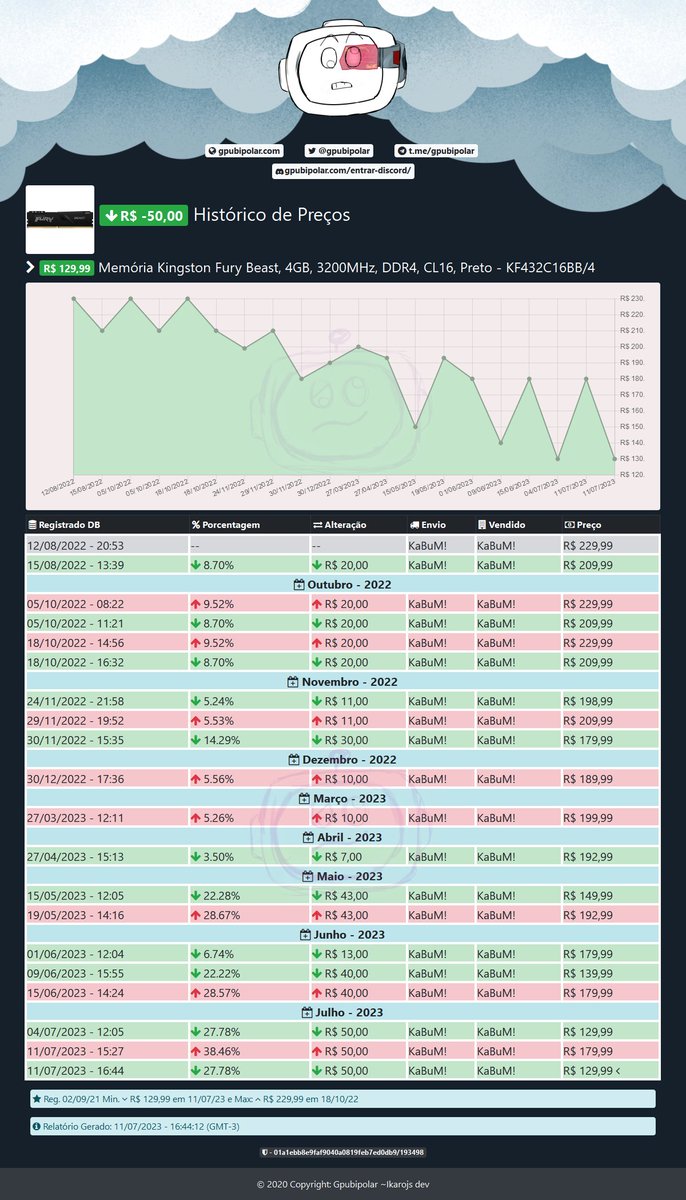Click the down arrow in R$ -50,00 badge

pyautogui.click(x=110, y=215)
